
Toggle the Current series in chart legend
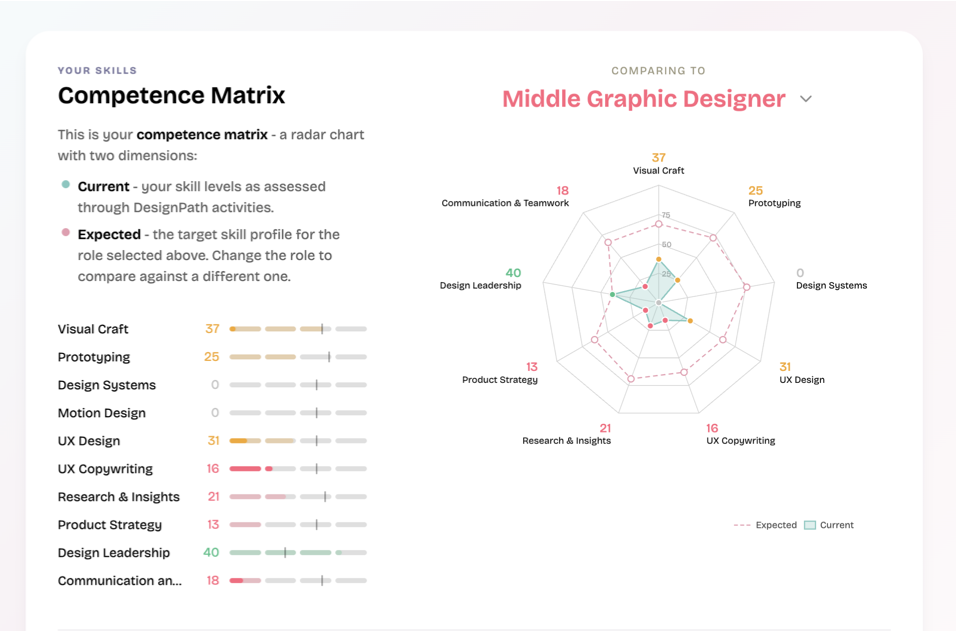click(x=829, y=525)
